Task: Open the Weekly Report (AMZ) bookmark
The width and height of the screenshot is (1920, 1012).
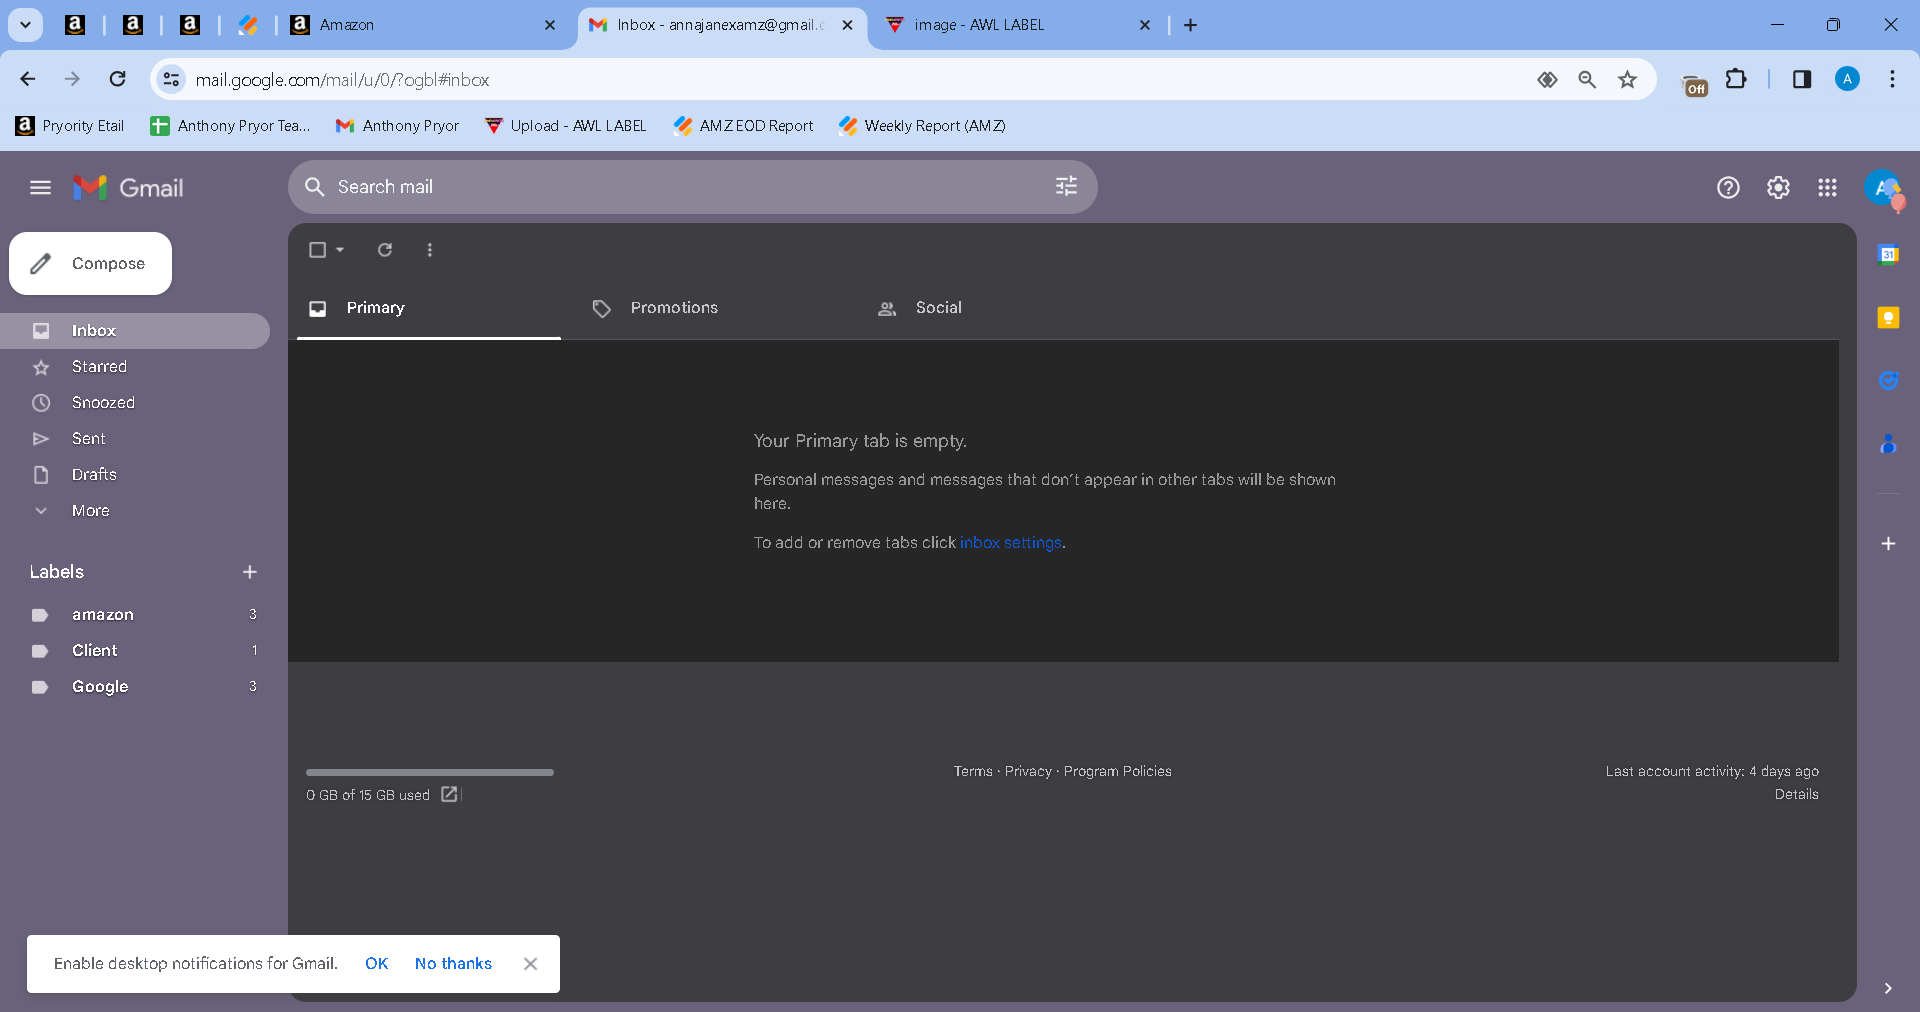Action: point(923,126)
